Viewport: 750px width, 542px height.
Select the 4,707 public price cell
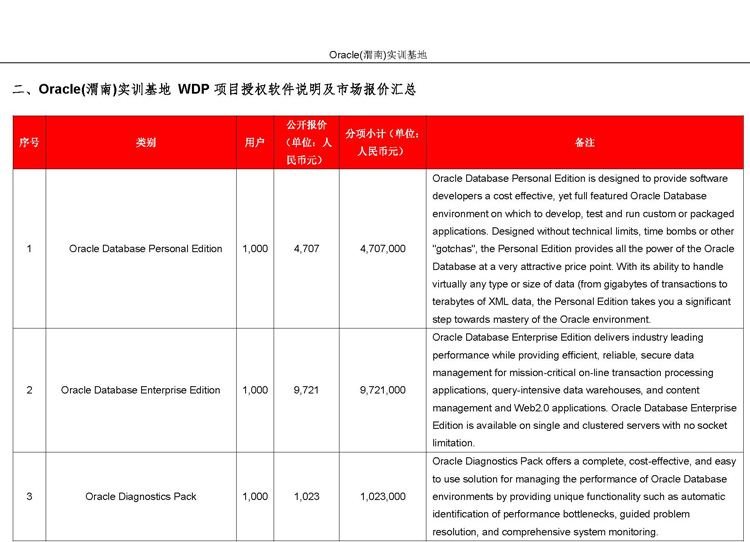(306, 249)
